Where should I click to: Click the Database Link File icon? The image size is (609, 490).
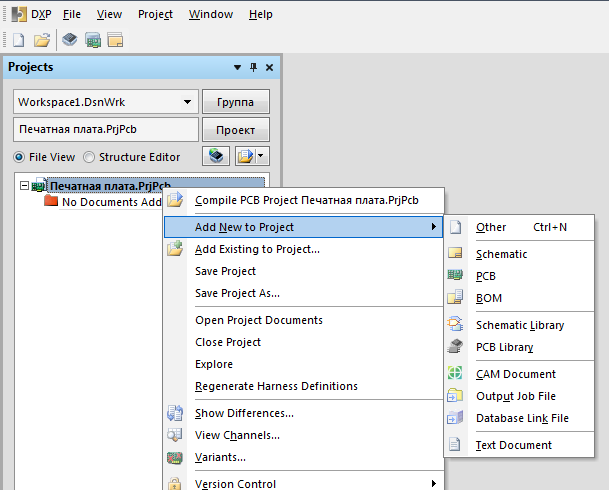coord(455,417)
